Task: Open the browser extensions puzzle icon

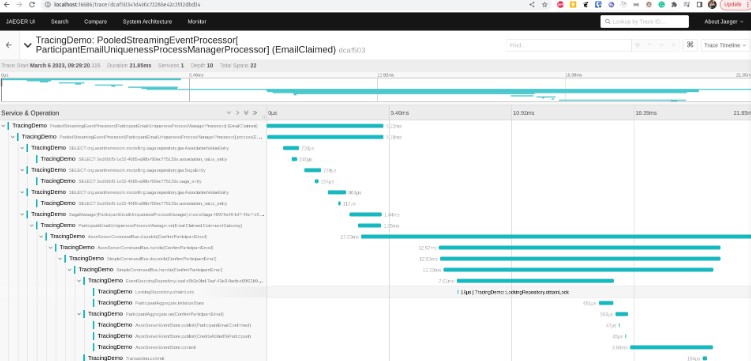Action: (674, 4)
